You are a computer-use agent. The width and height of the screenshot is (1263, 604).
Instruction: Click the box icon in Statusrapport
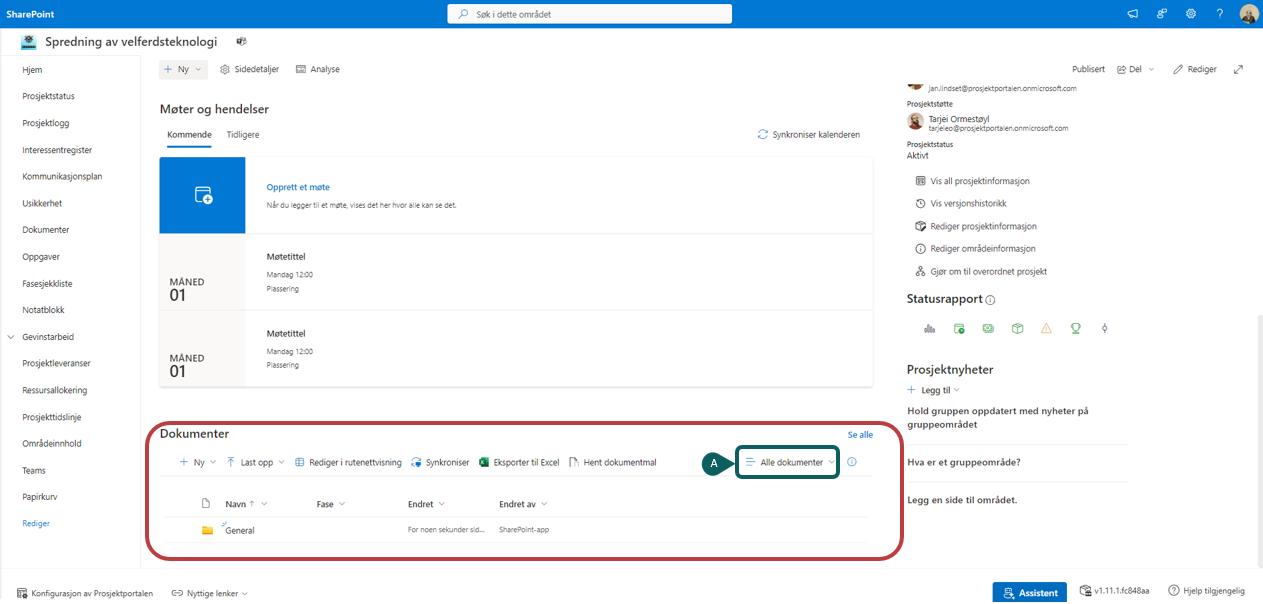coord(1017,328)
